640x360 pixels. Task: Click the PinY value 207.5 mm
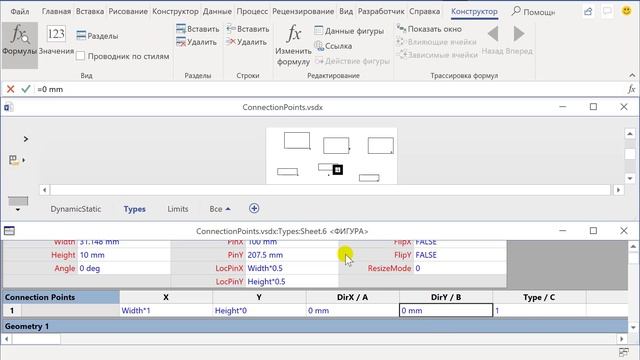292,255
